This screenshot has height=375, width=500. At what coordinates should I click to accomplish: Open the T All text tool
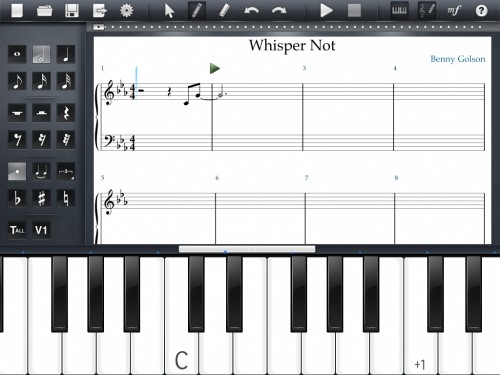coord(17,230)
